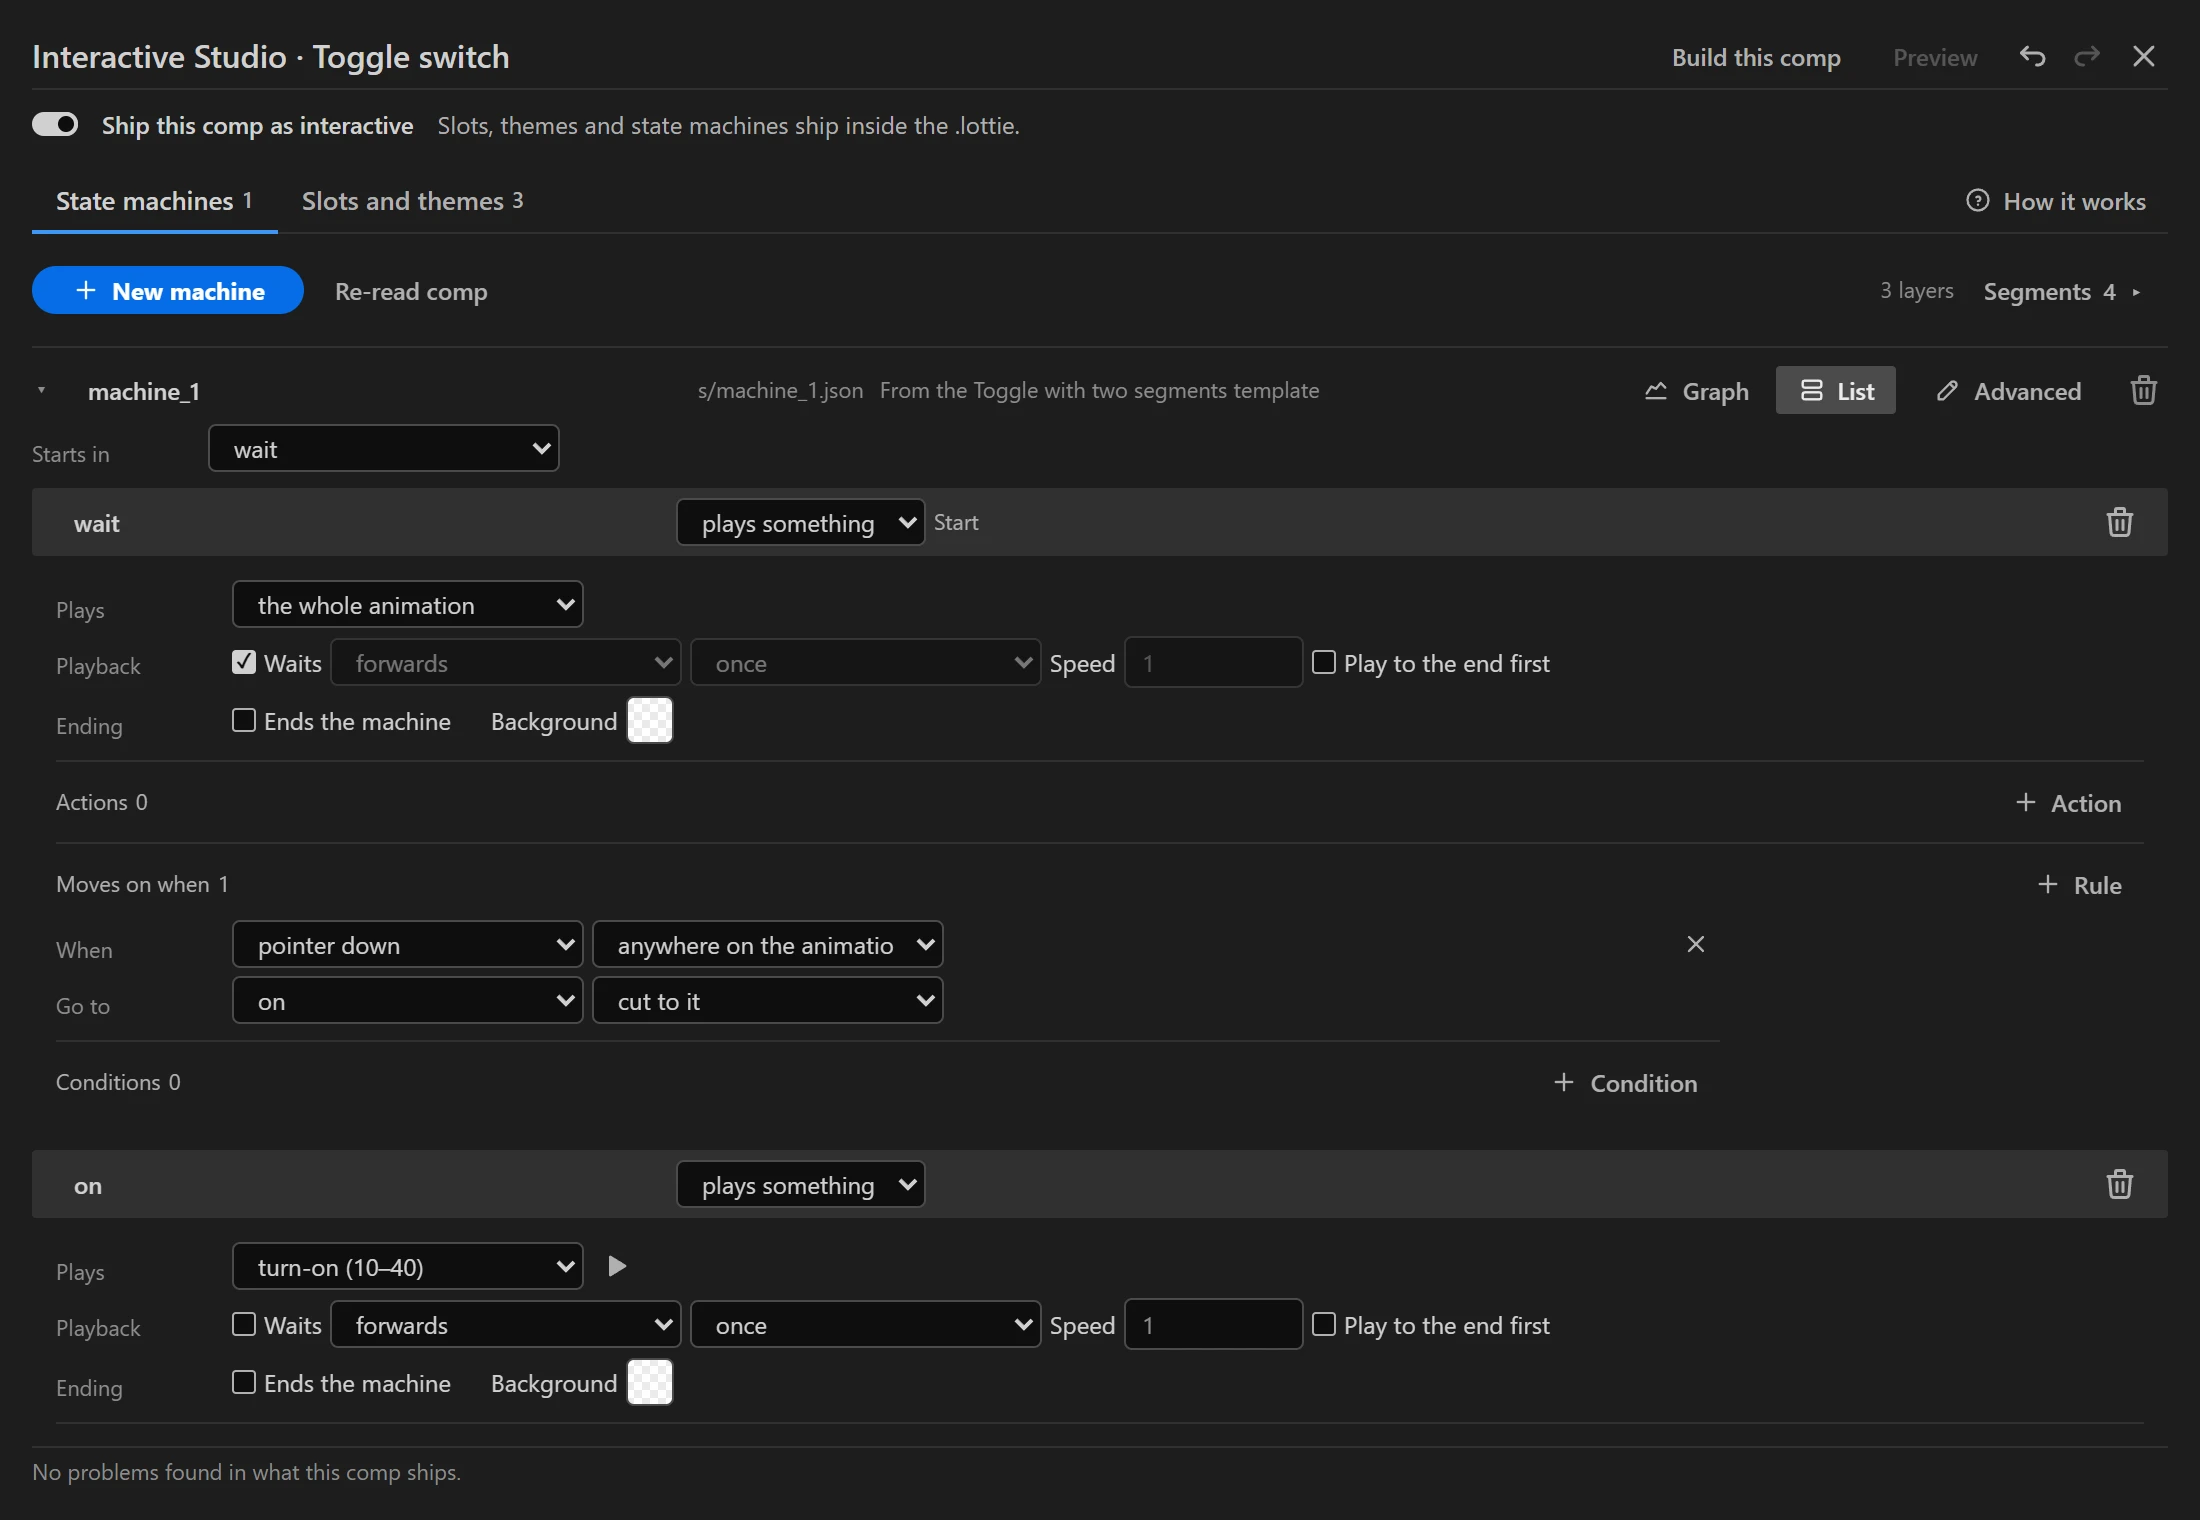Screen dimensions: 2200x1520
Task: Collapse the machine_1 section
Action: (x=41, y=390)
